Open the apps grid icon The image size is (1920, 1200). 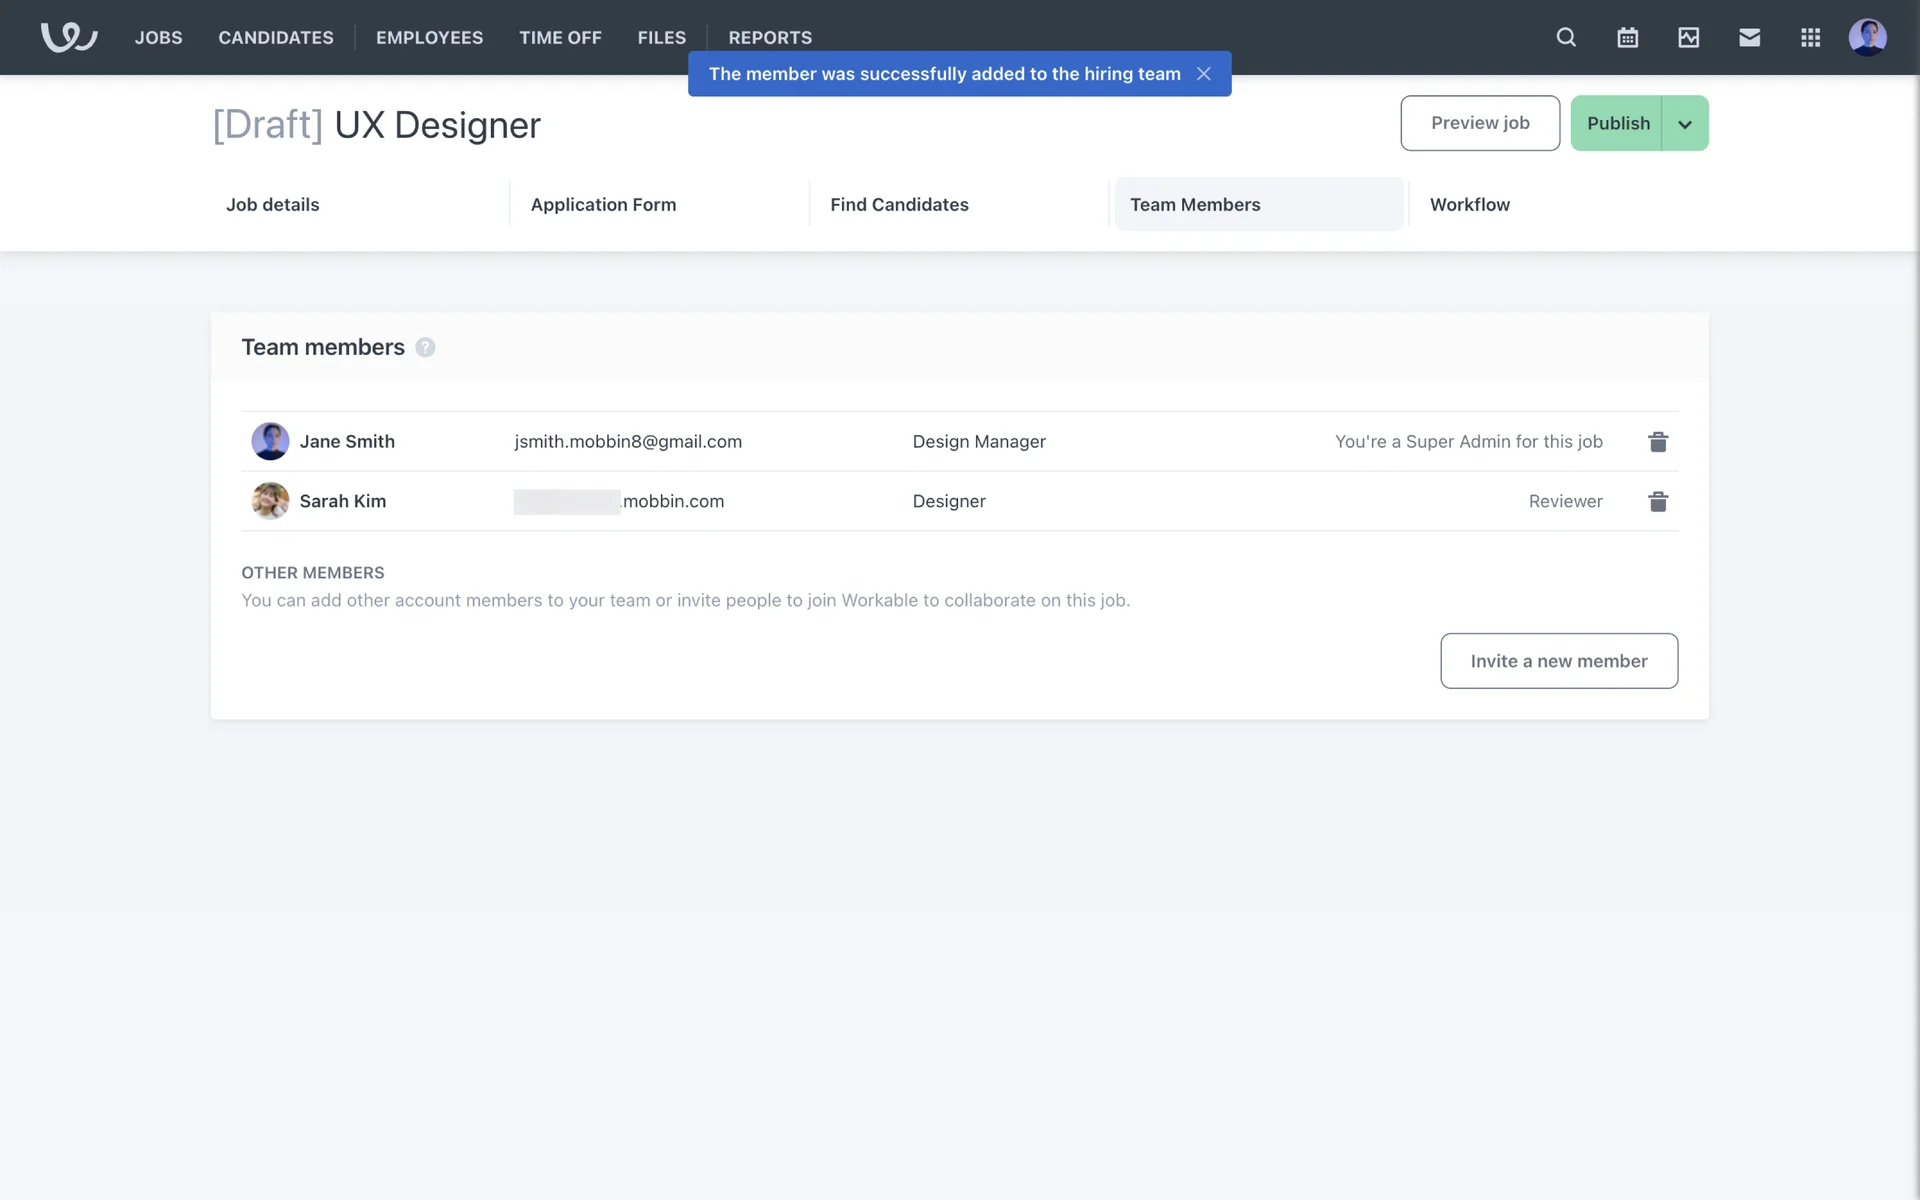[1810, 37]
